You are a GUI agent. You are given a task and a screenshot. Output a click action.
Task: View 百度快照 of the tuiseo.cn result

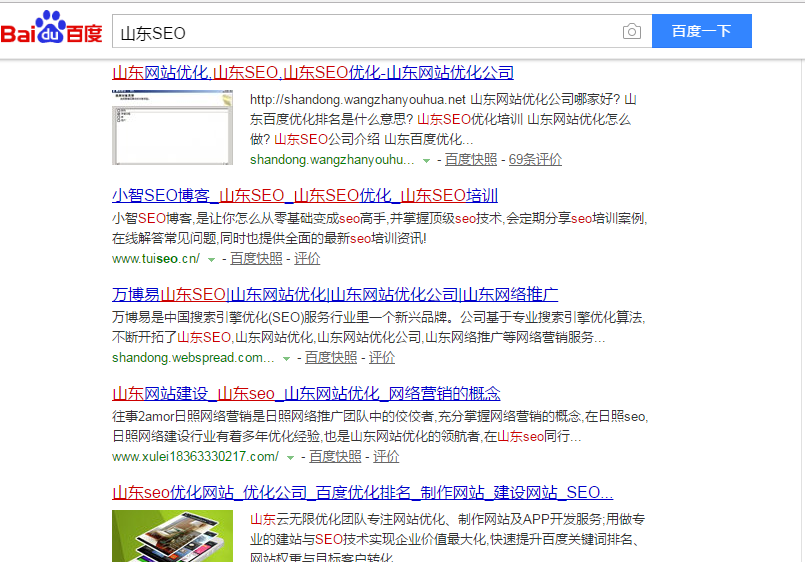click(256, 258)
